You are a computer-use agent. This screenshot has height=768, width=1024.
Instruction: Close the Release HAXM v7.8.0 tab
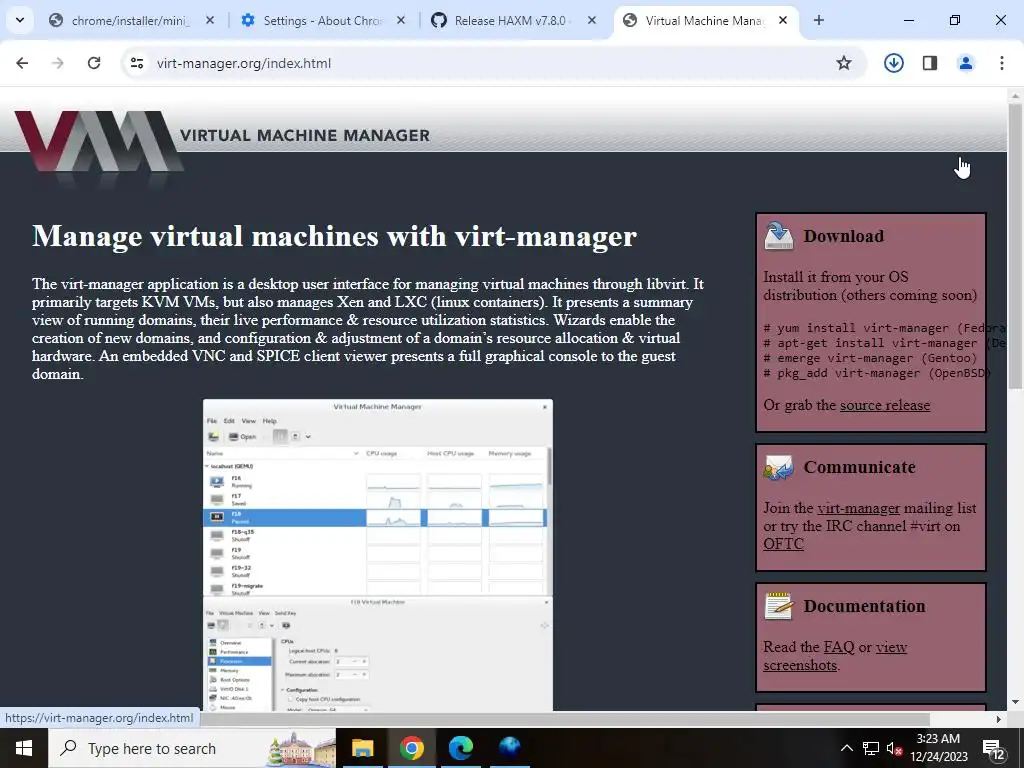tap(592, 21)
